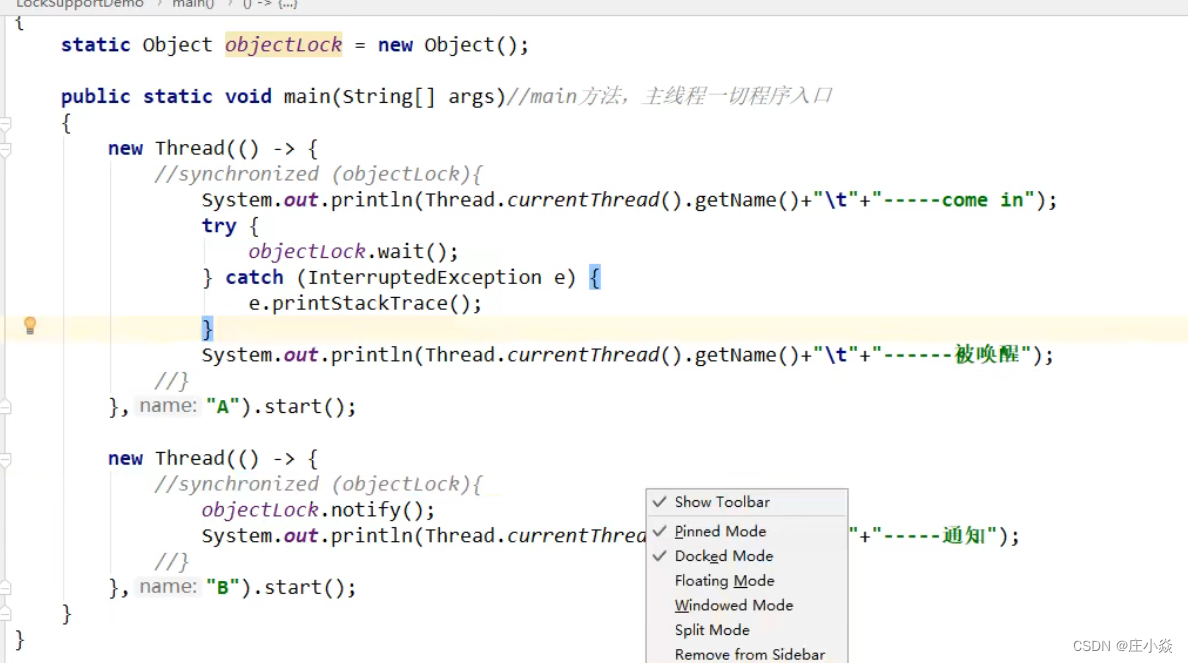Click the highlighted closing brace of catch
The width and height of the screenshot is (1188, 663).
[x=207, y=329]
